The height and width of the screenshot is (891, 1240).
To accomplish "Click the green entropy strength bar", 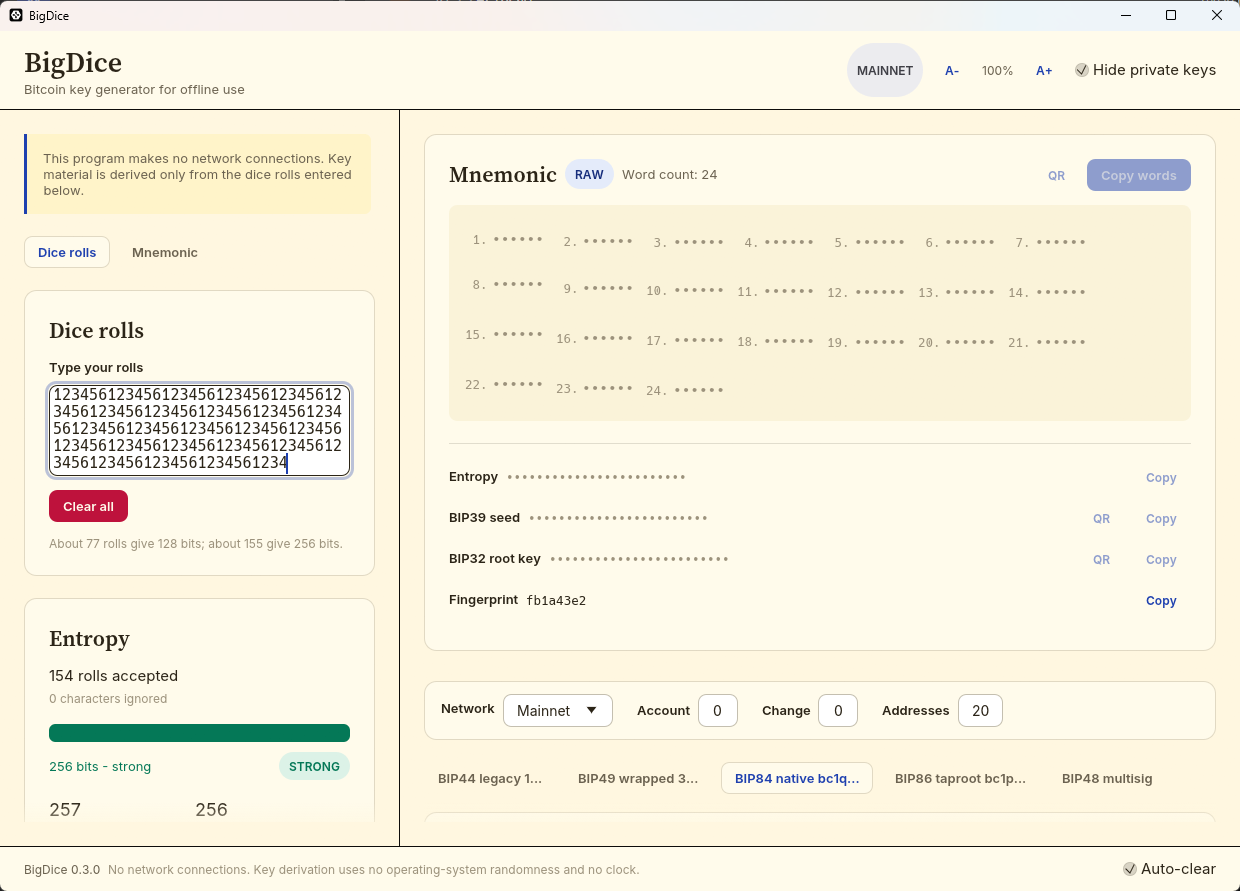I will coord(199,733).
